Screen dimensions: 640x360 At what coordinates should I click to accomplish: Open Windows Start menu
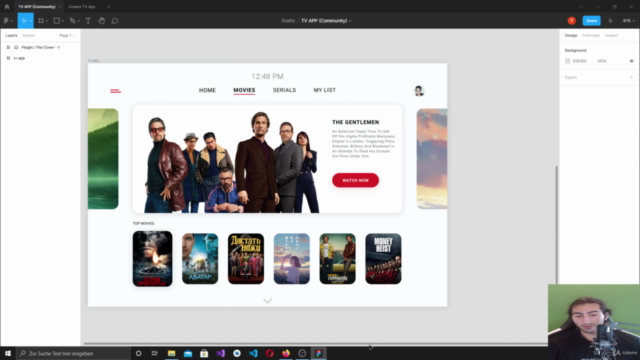tap(8, 353)
